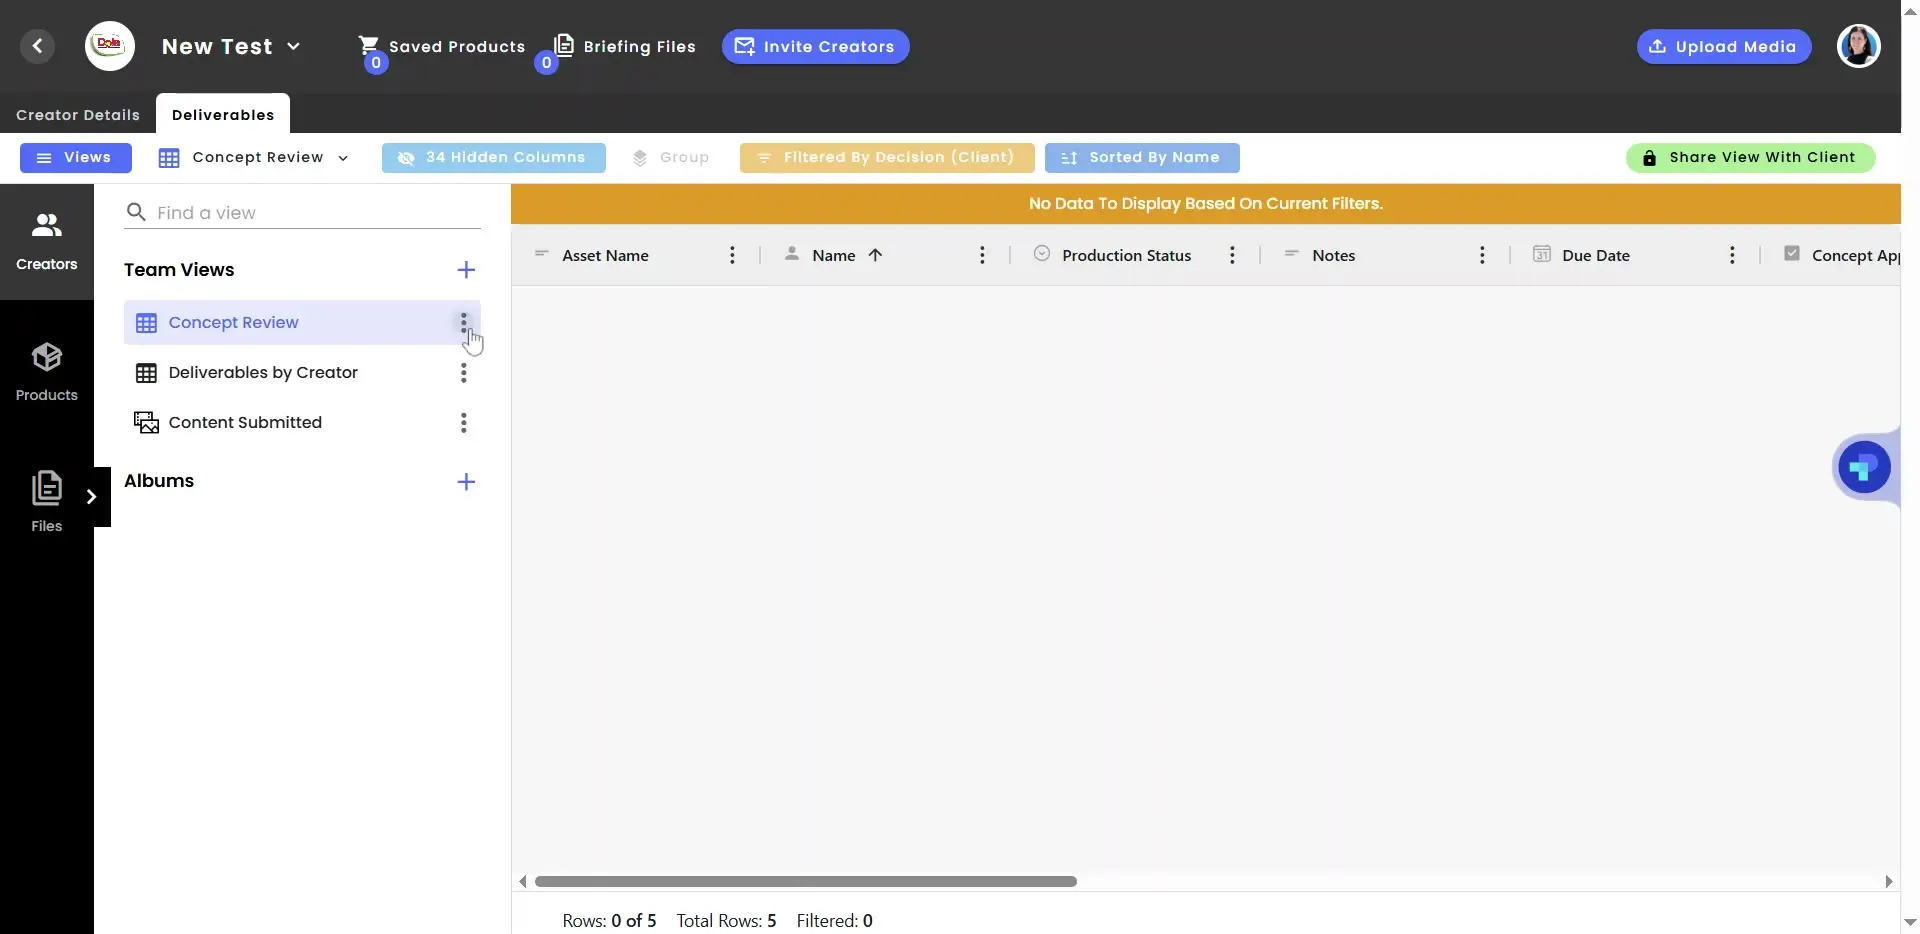Screen dimensions: 1920x934
Task: Open the Concept Review view selector dropdown
Action: pos(343,158)
